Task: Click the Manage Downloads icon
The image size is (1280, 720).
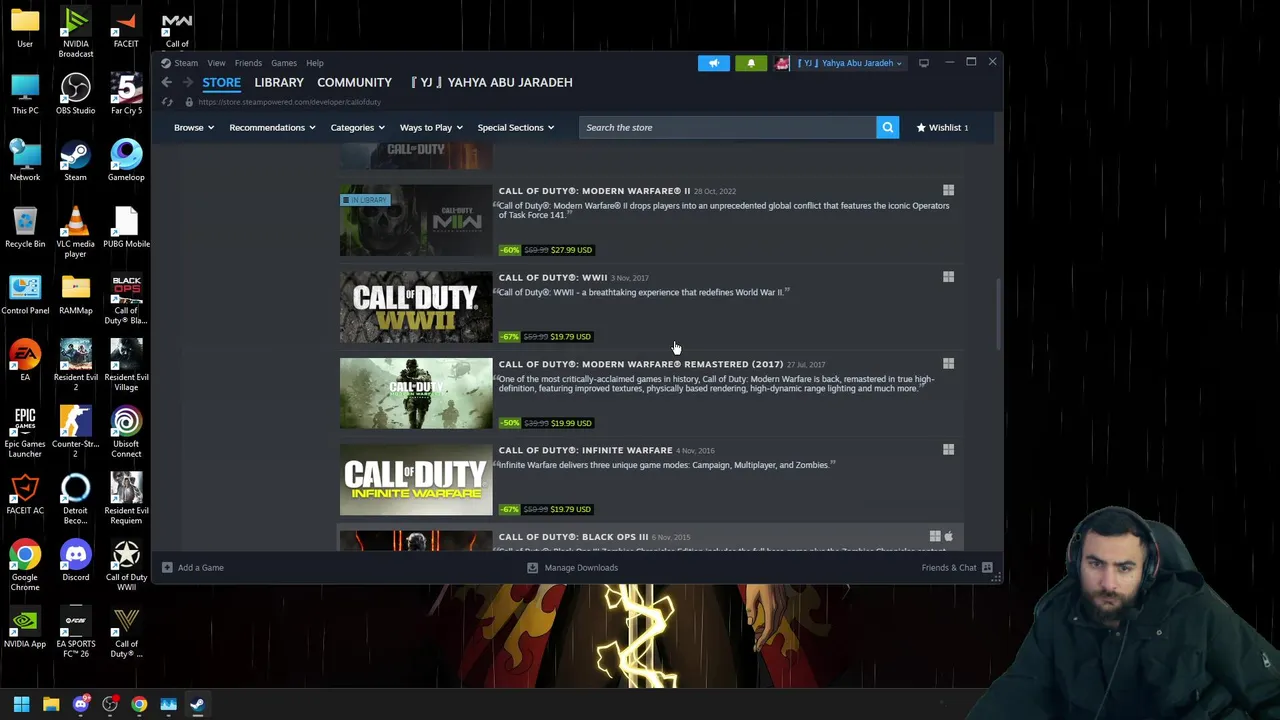Action: [x=533, y=567]
